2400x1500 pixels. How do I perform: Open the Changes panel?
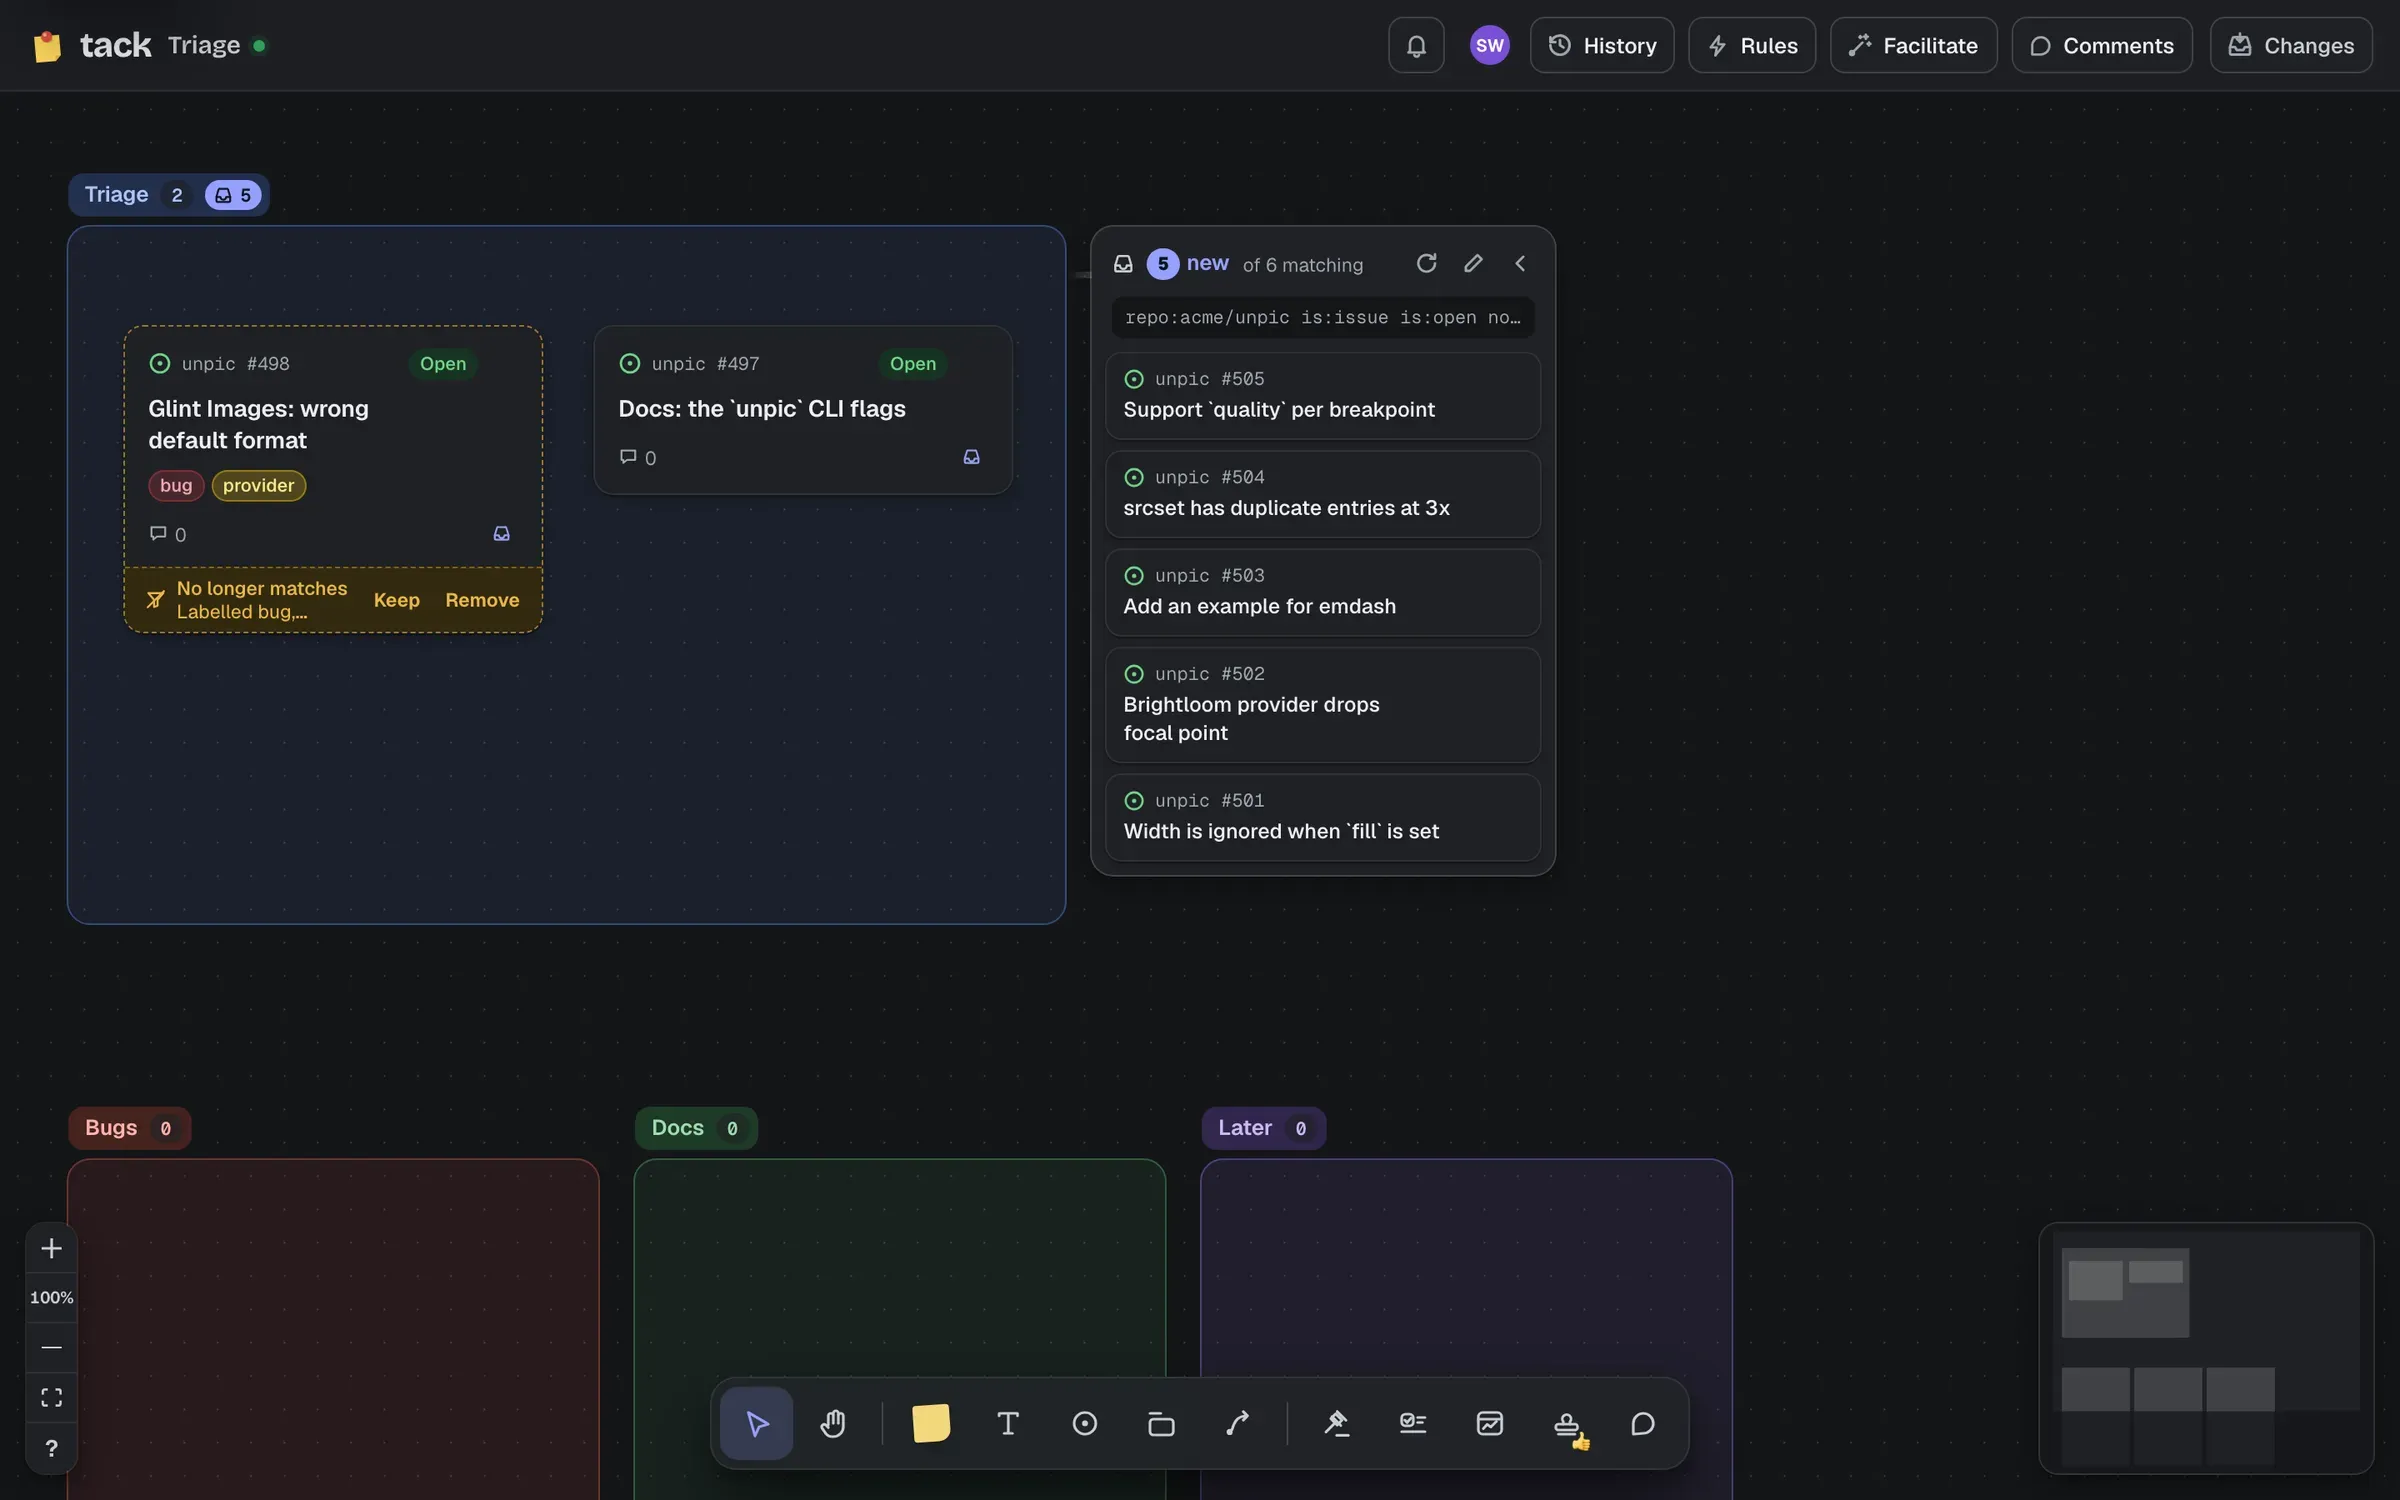tap(2291, 45)
